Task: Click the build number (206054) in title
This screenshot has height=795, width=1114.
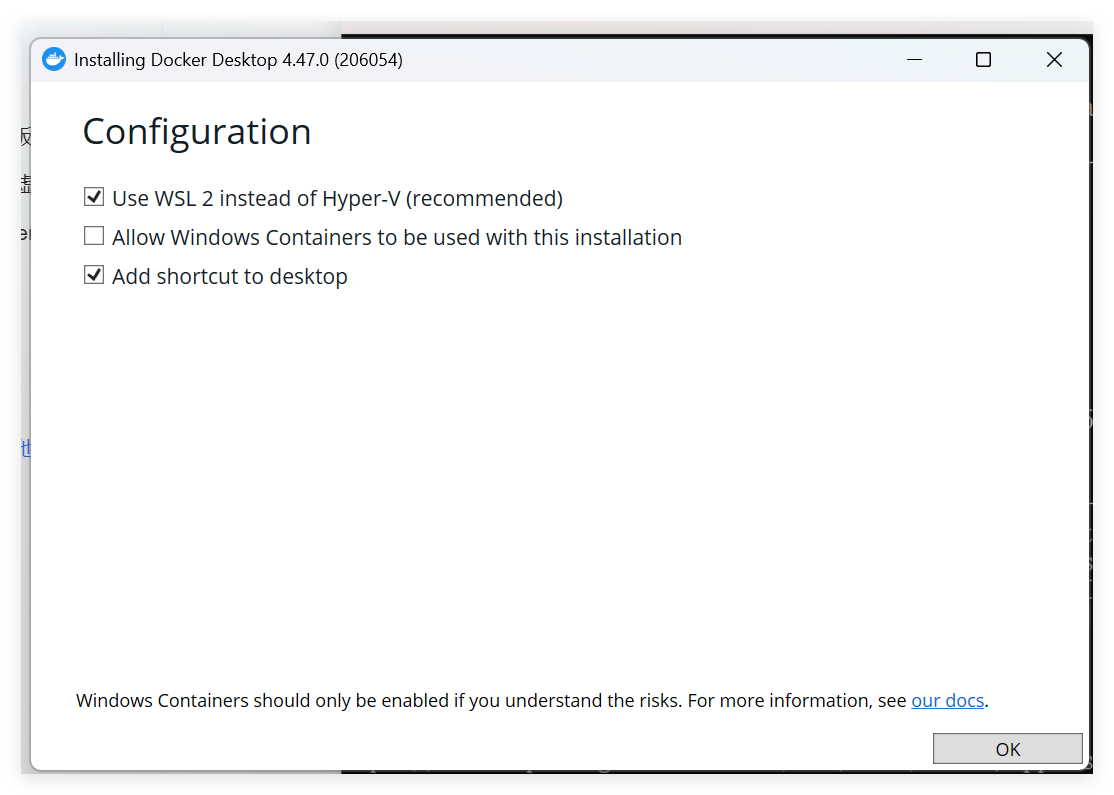Action: [x=368, y=60]
